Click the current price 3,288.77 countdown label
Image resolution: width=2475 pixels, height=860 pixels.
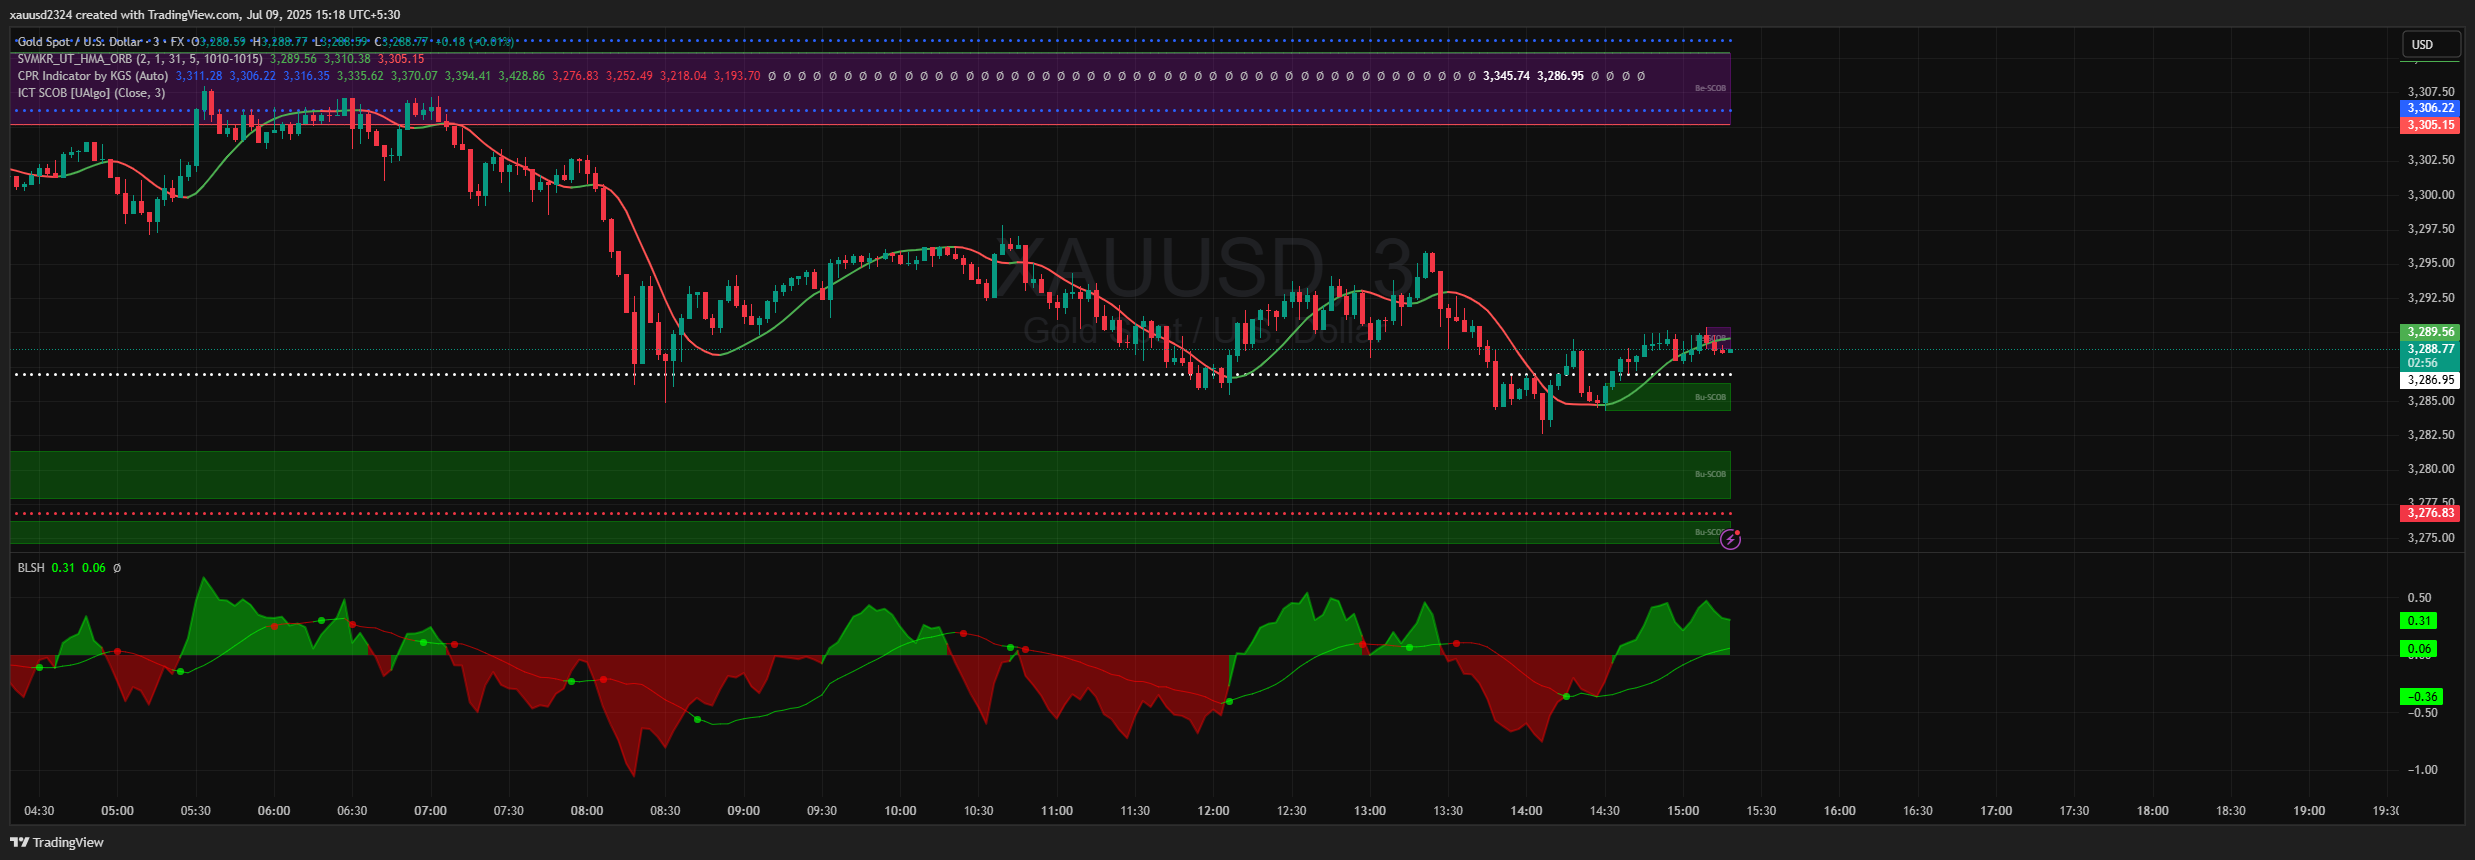point(2430,355)
